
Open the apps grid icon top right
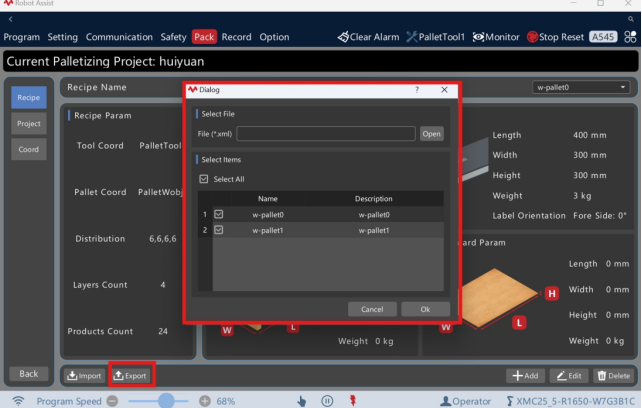[630, 37]
